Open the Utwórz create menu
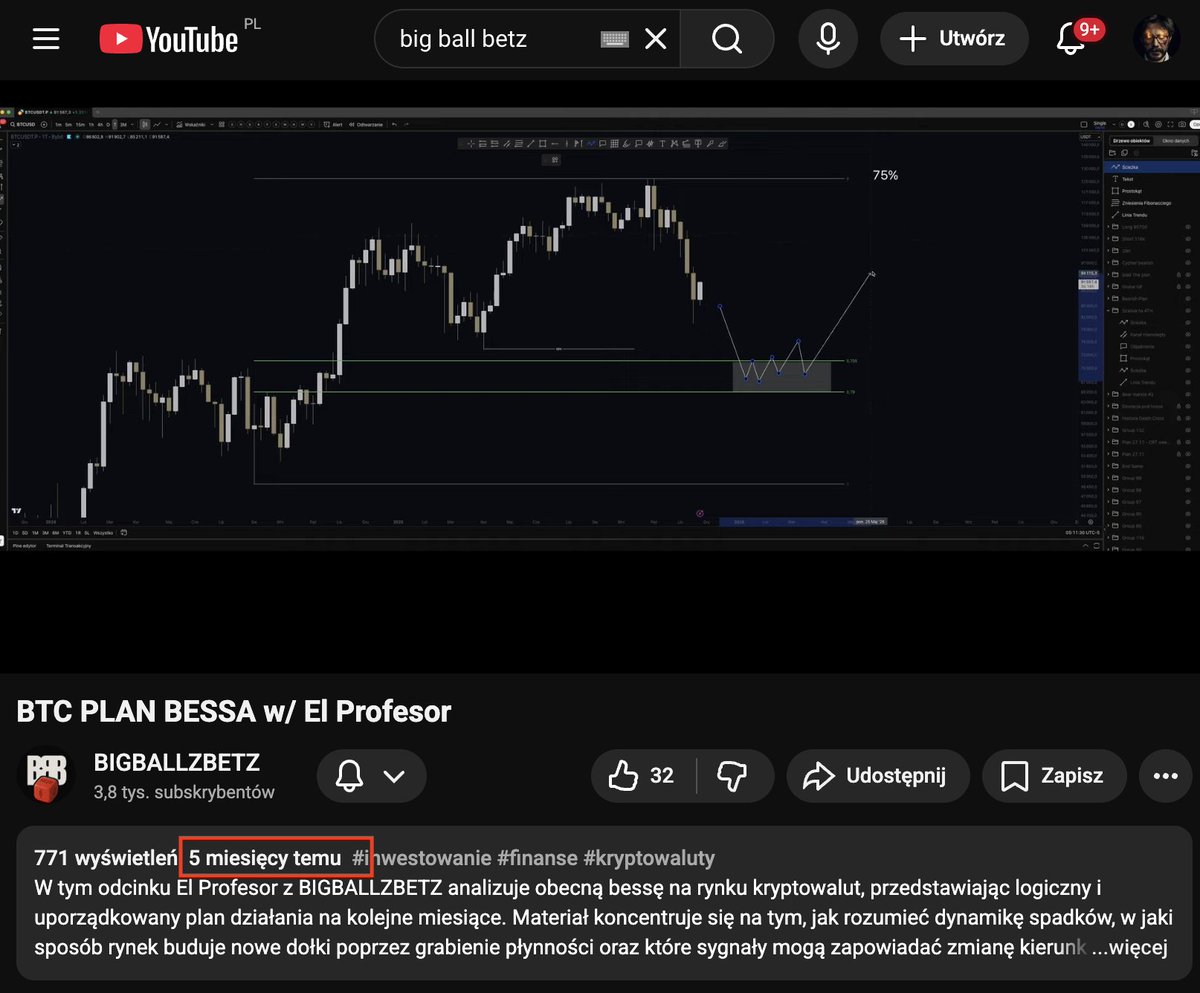 coord(953,39)
